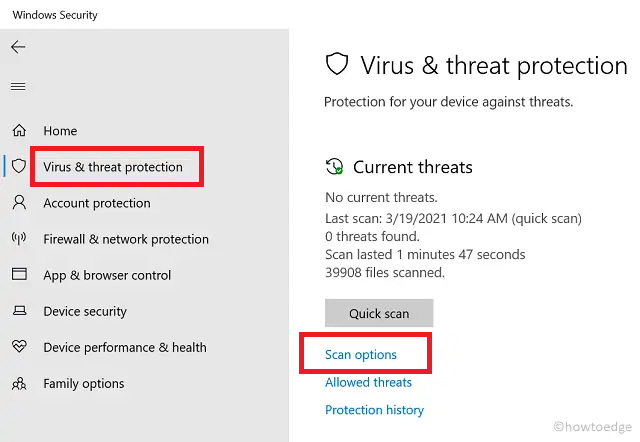The width and height of the screenshot is (640, 442).
Task: Open Firewall & network protection
Action: [126, 239]
